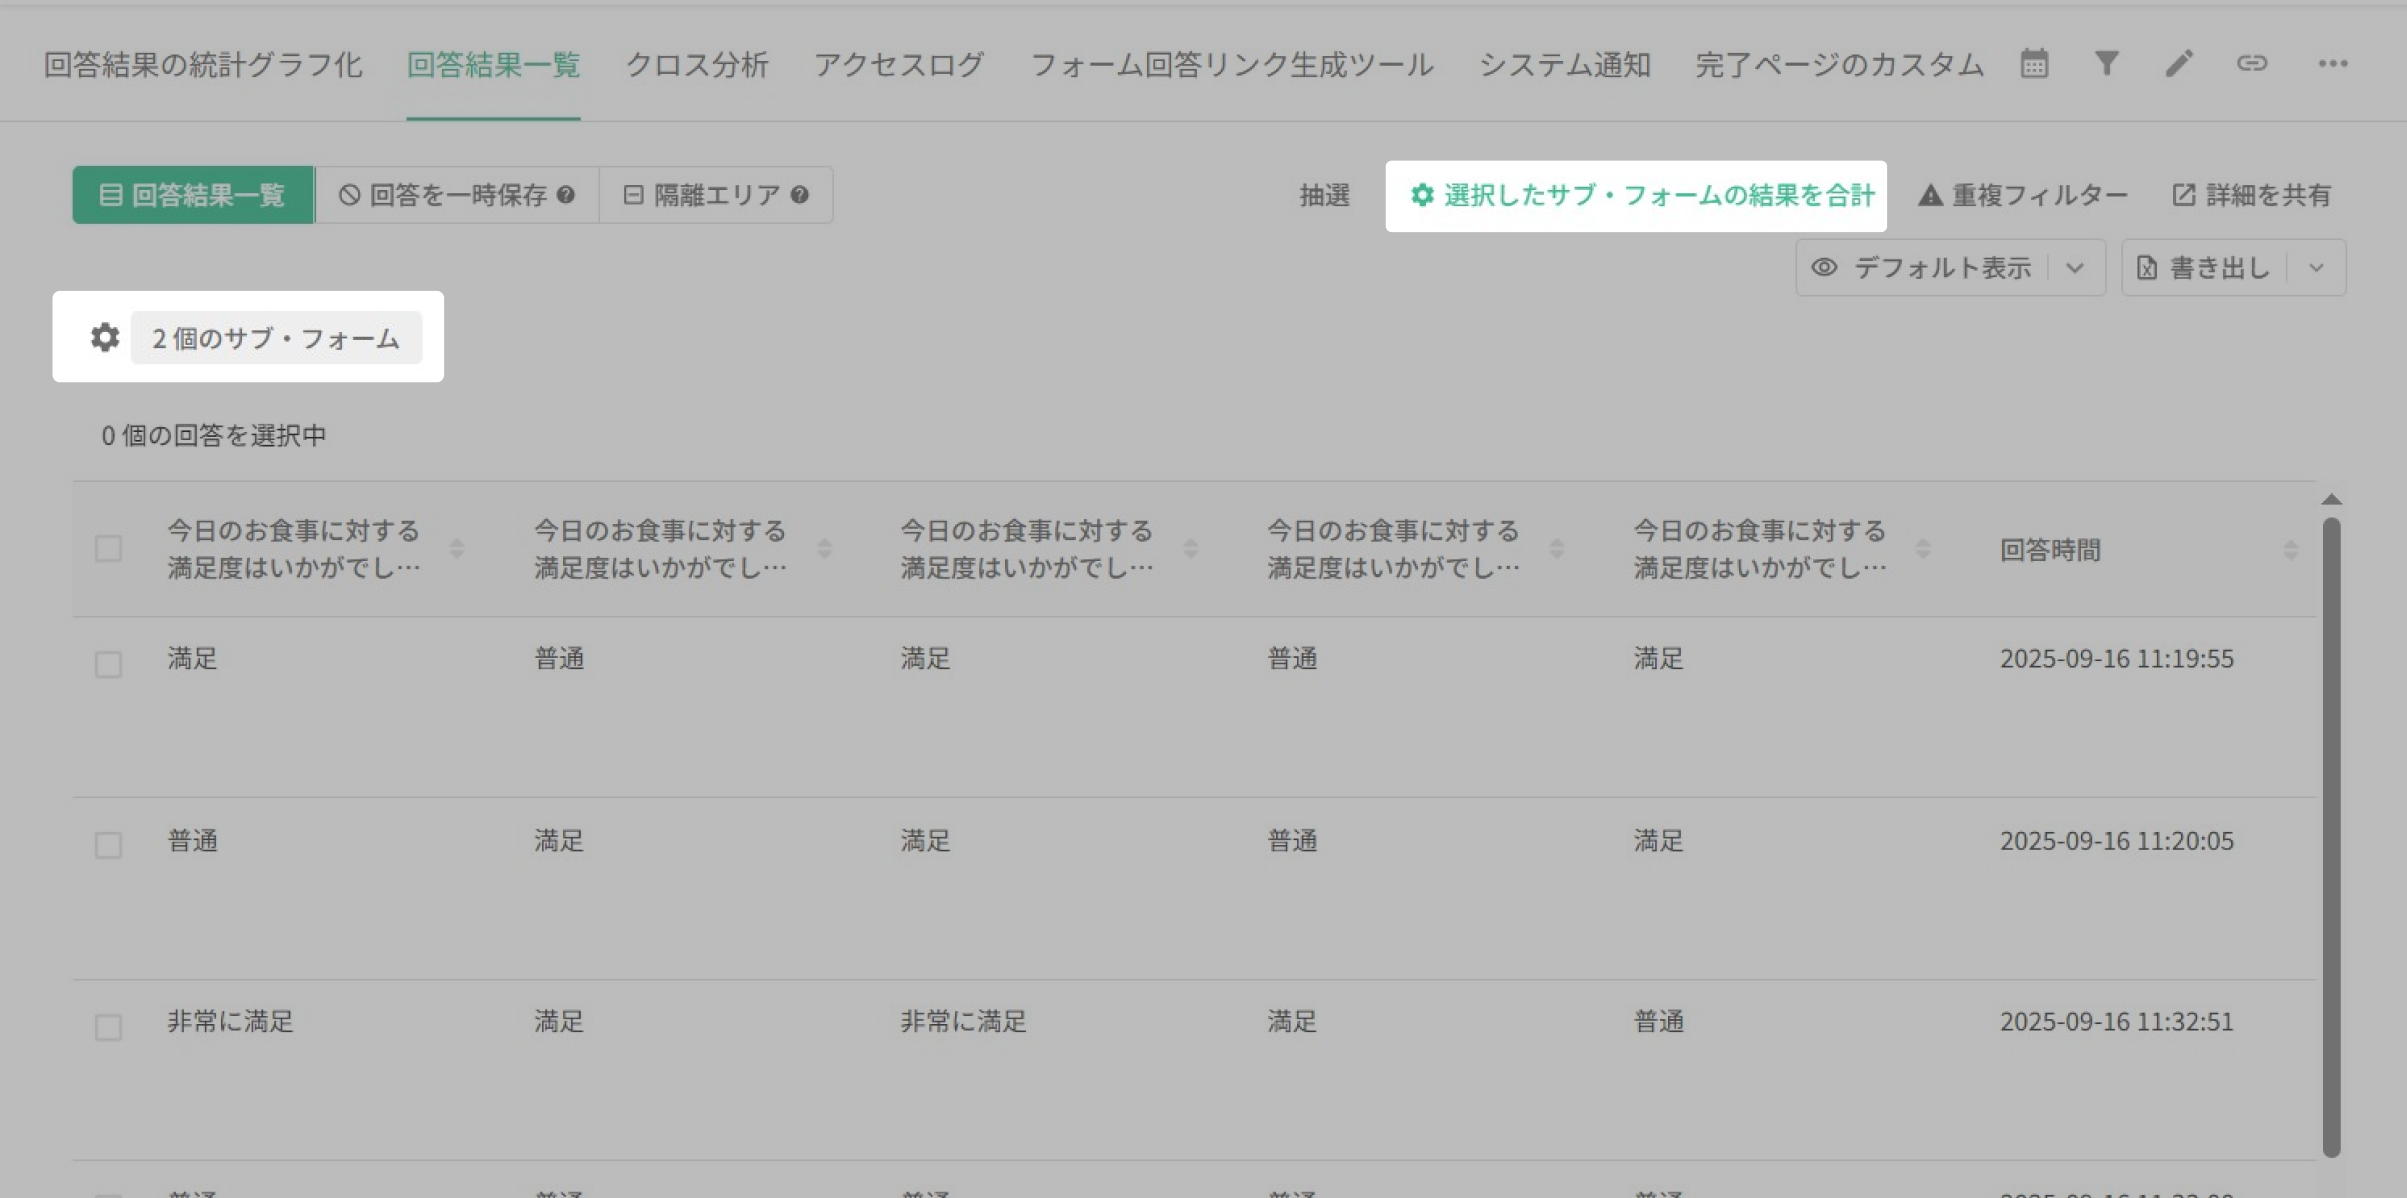Click the link chain icon

[x=2252, y=63]
